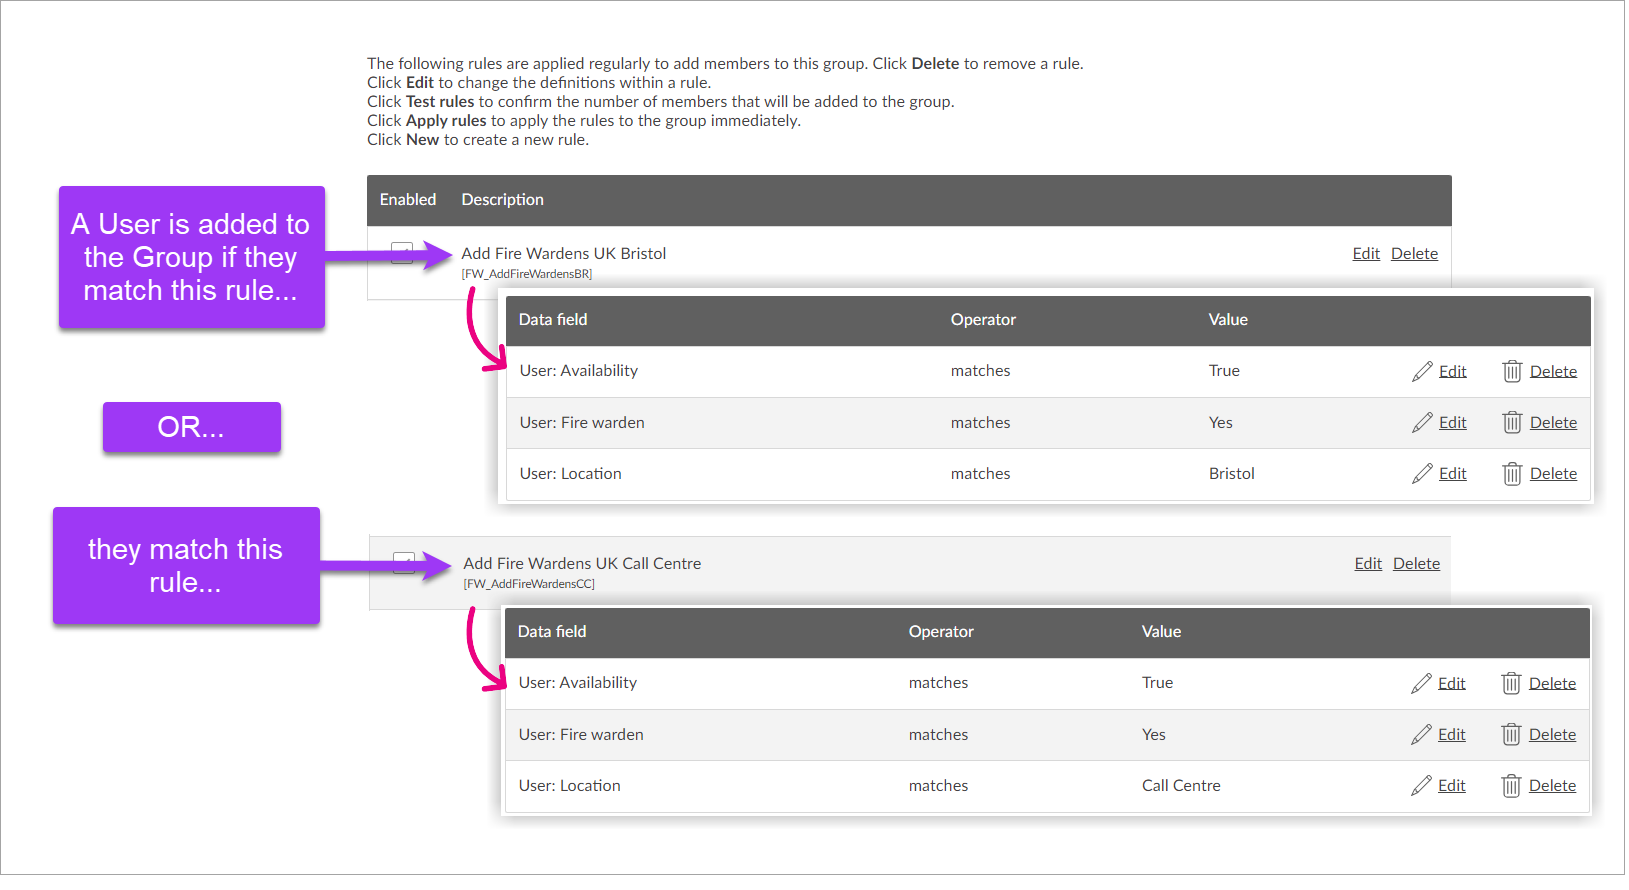Click Delete link for Fire warden in Call Centre rule
Image resolution: width=1629 pixels, height=890 pixels.
coord(1552,735)
